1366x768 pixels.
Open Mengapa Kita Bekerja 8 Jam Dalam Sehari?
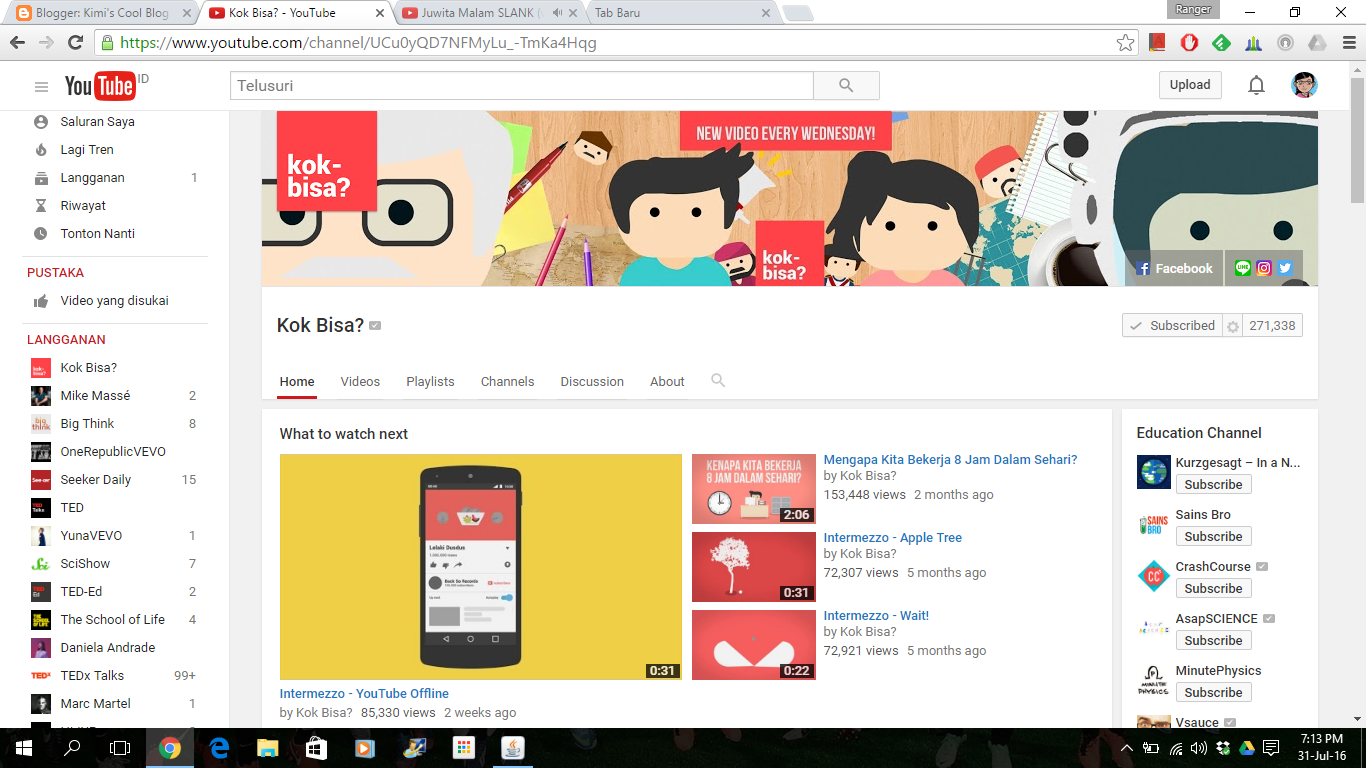click(950, 460)
